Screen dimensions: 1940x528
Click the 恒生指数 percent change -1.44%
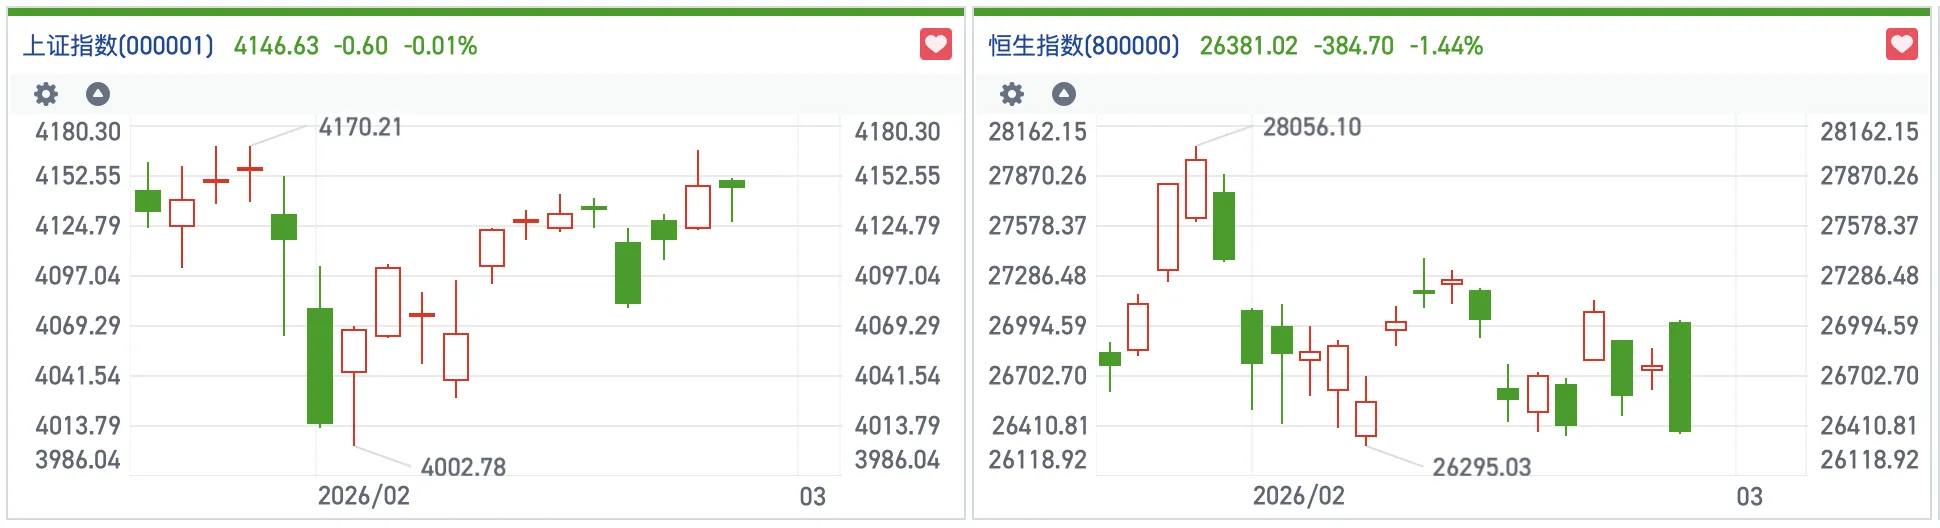(x=1446, y=46)
